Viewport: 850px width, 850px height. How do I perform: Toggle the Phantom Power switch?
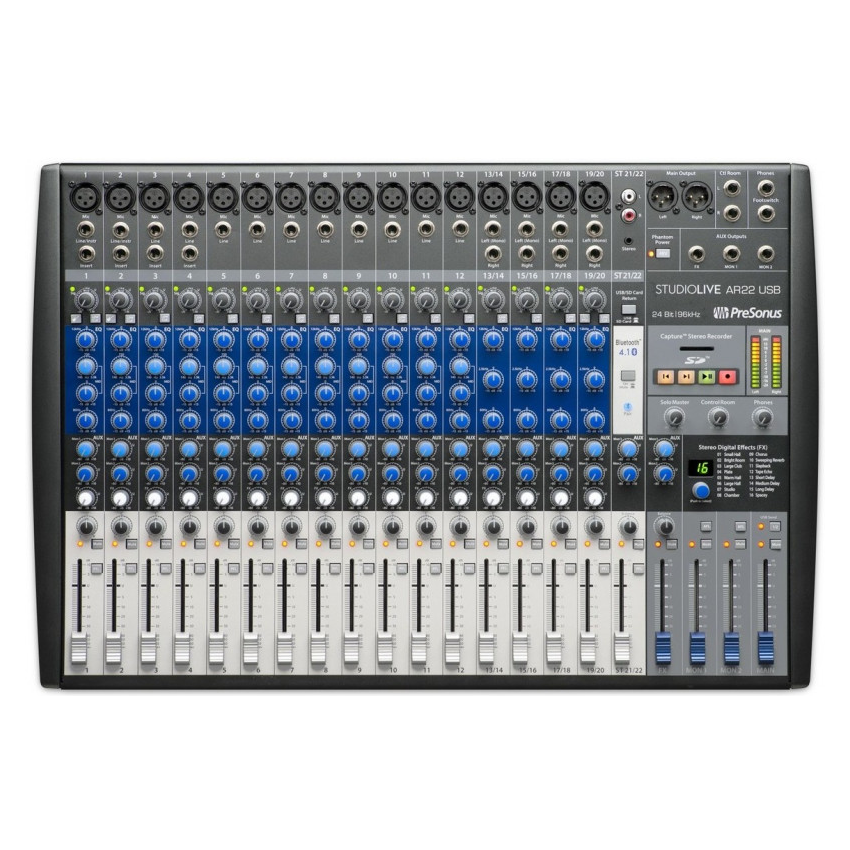pos(663,253)
